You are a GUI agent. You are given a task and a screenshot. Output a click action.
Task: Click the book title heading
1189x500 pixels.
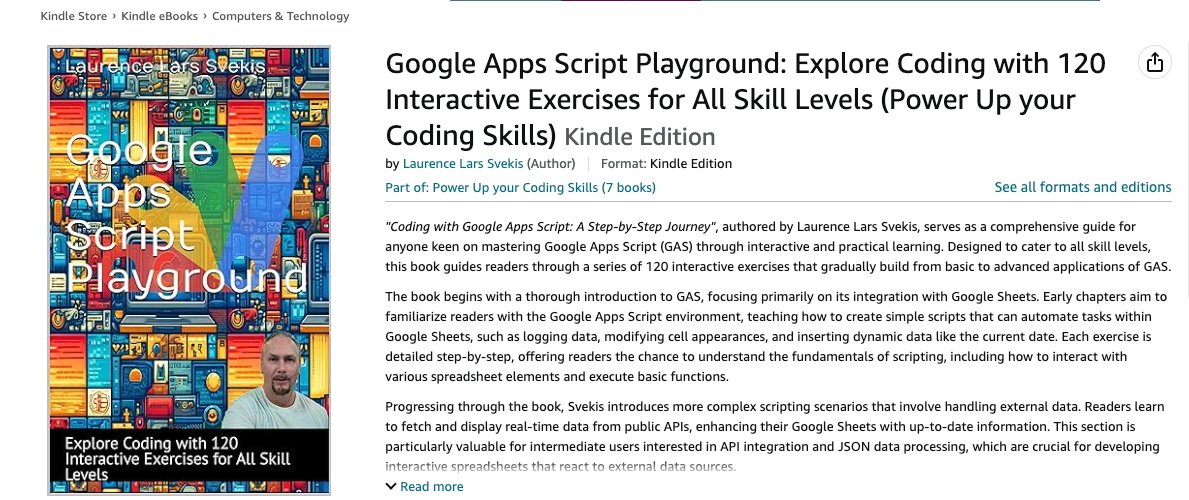click(745, 99)
